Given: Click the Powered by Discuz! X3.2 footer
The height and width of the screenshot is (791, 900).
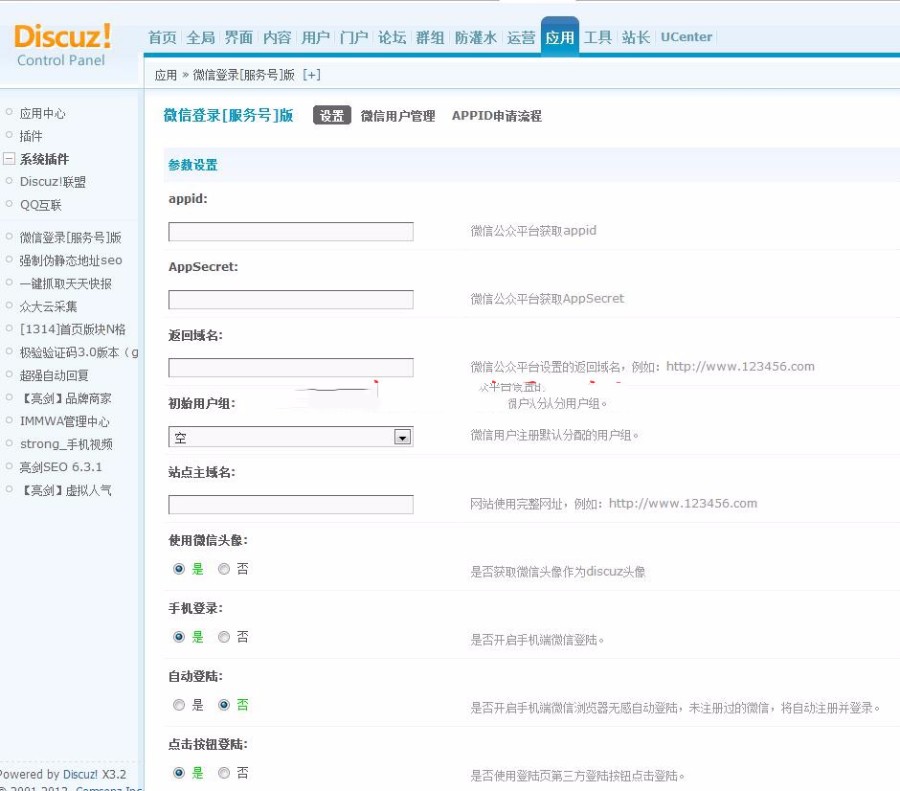Looking at the screenshot, I should [62, 774].
